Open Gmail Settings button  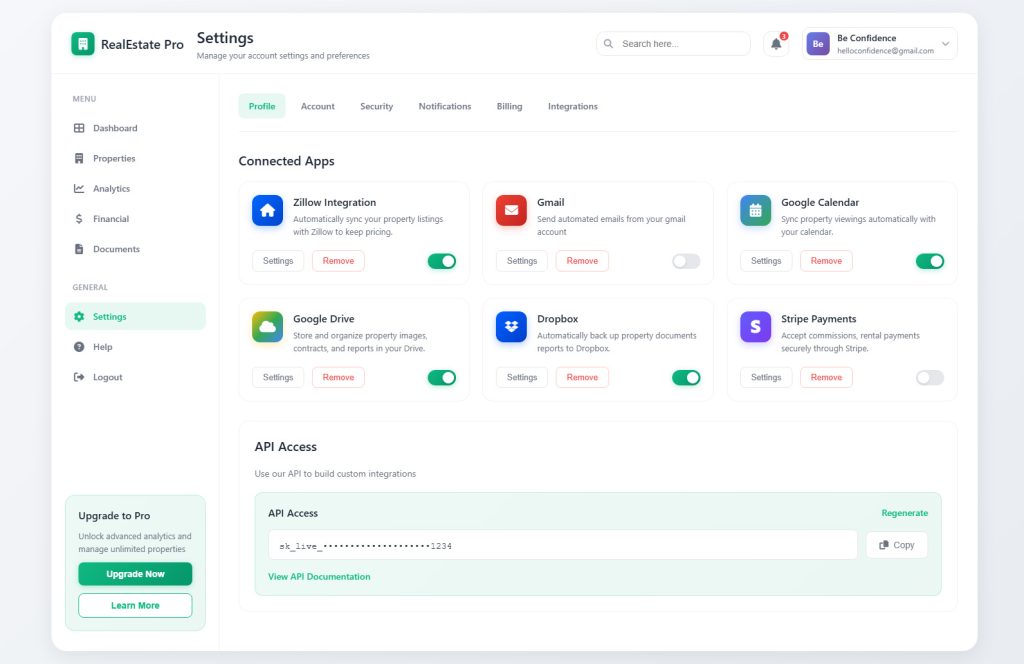tap(522, 261)
